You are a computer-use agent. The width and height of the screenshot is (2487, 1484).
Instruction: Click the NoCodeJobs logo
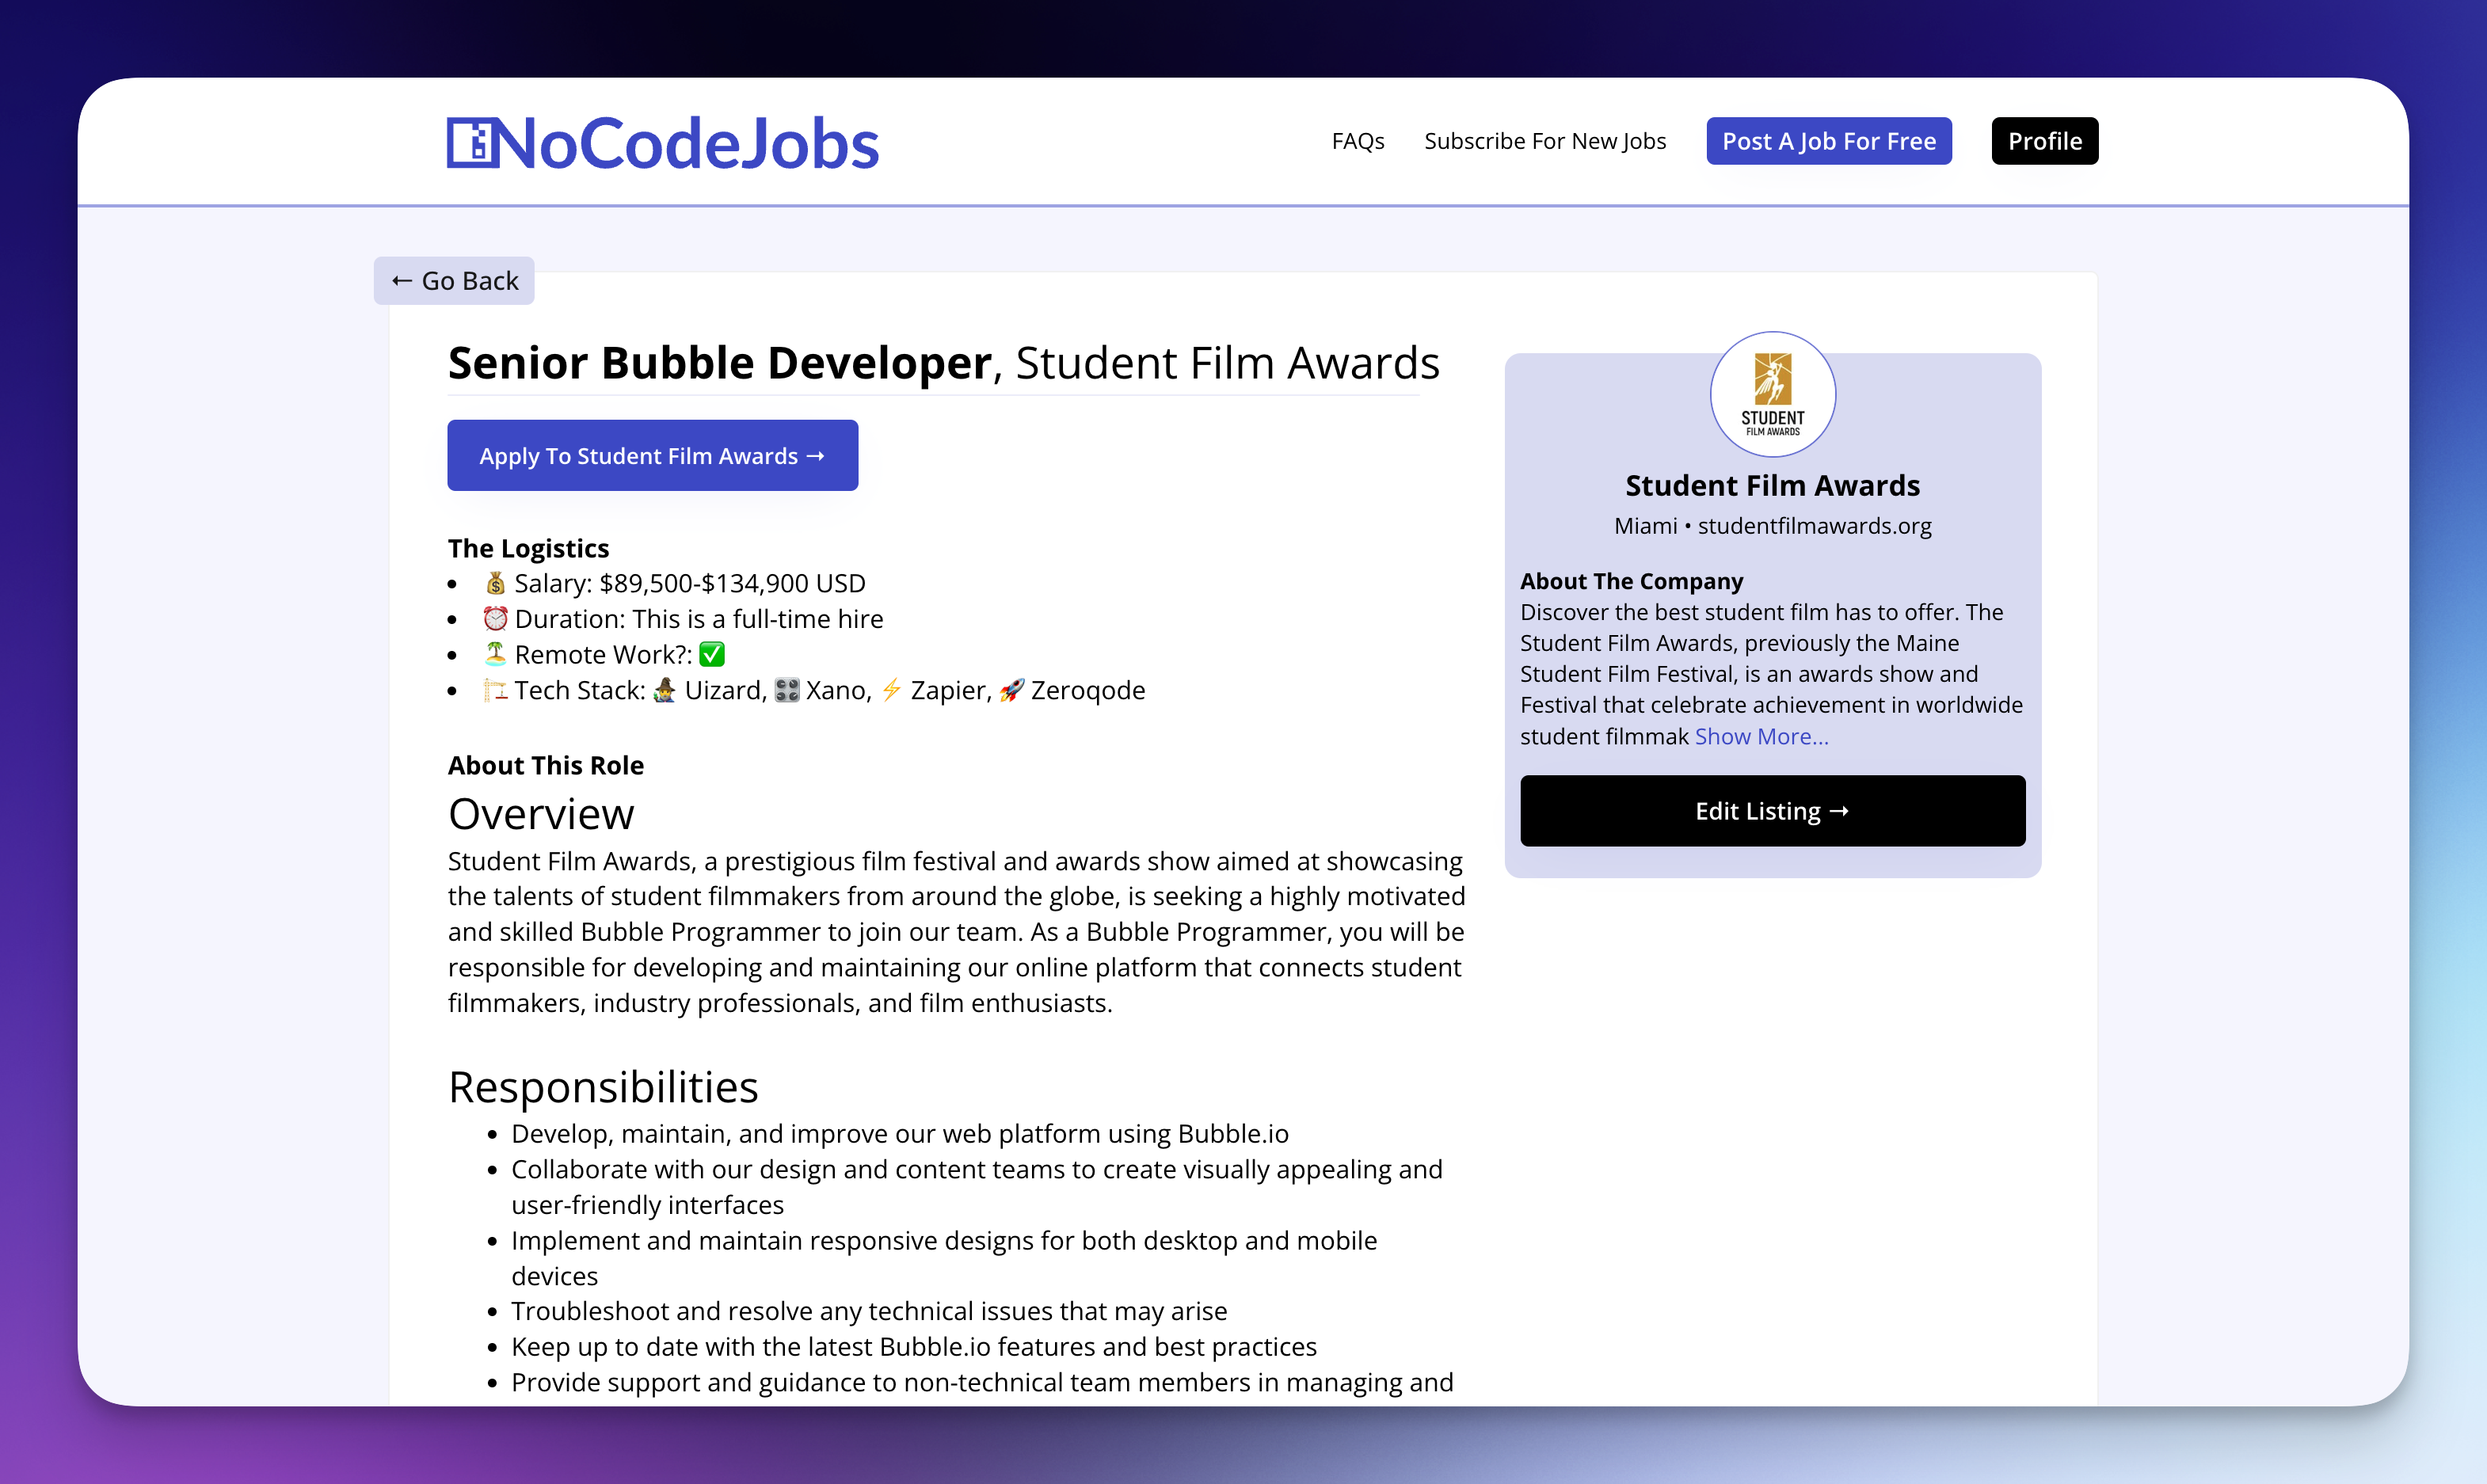[662, 143]
